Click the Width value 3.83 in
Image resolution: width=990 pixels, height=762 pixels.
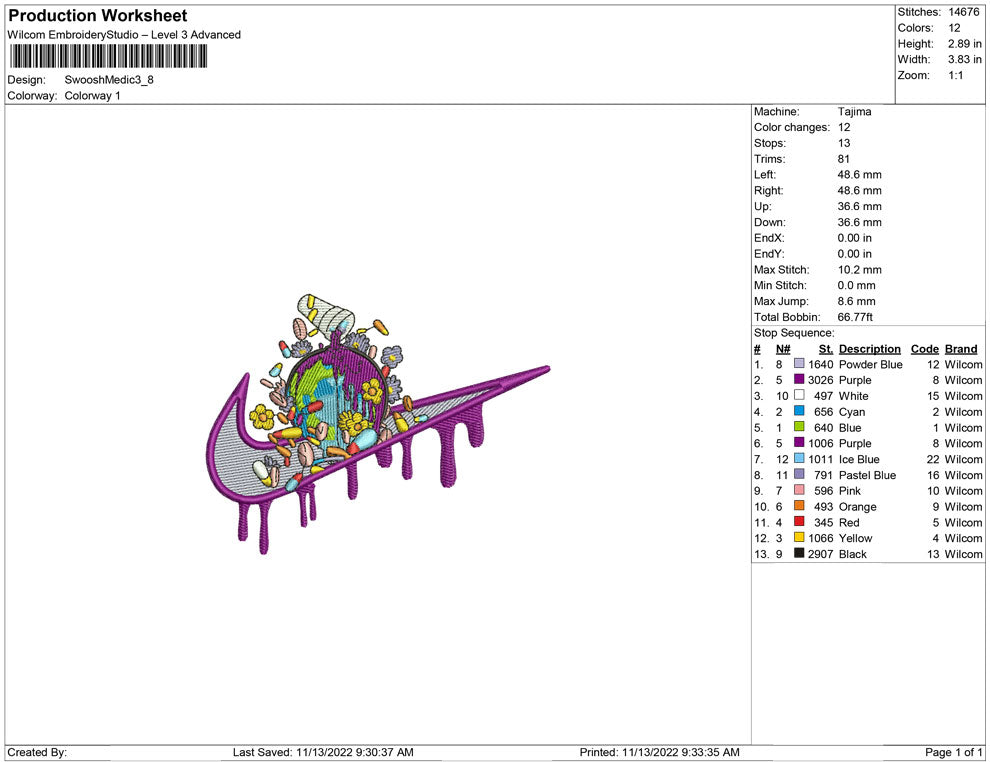tap(965, 59)
